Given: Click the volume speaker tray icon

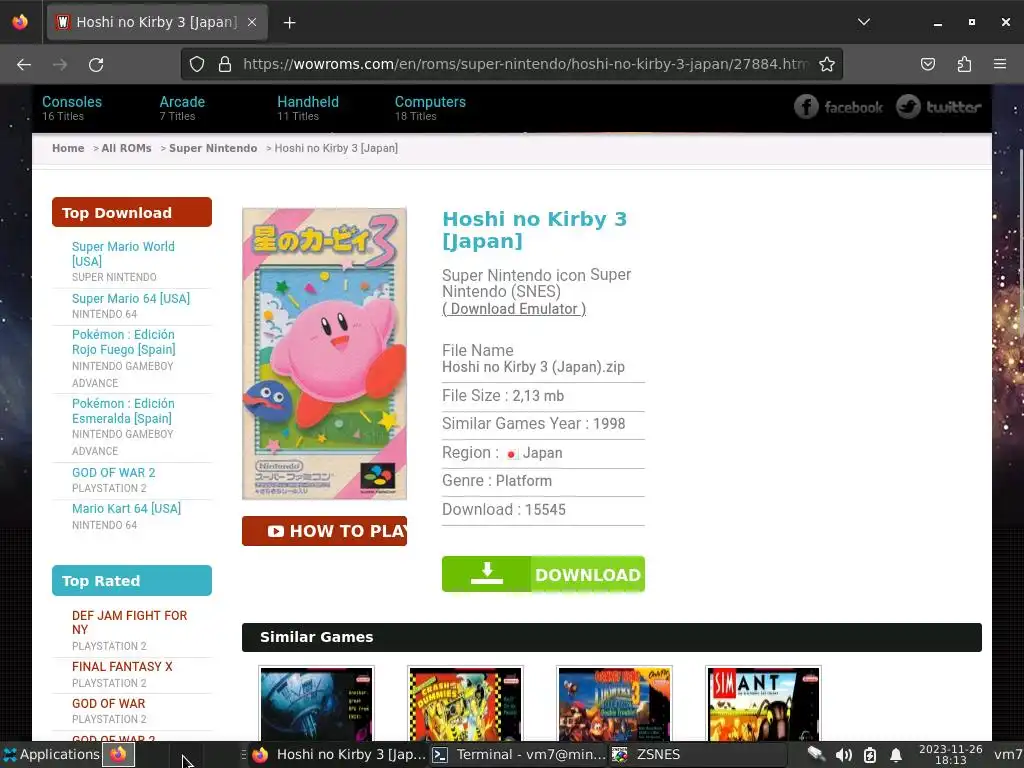Looking at the screenshot, I should click(x=844, y=755).
